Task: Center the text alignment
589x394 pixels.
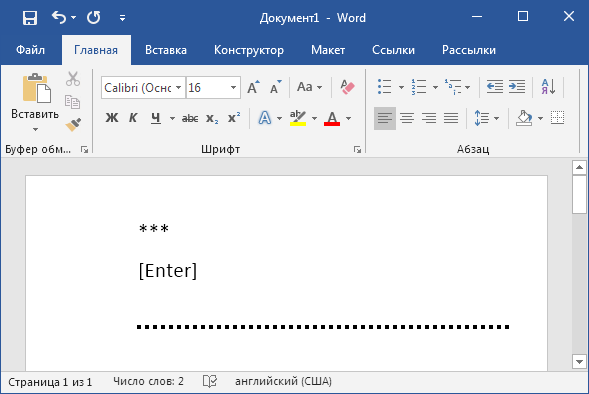Action: click(407, 118)
